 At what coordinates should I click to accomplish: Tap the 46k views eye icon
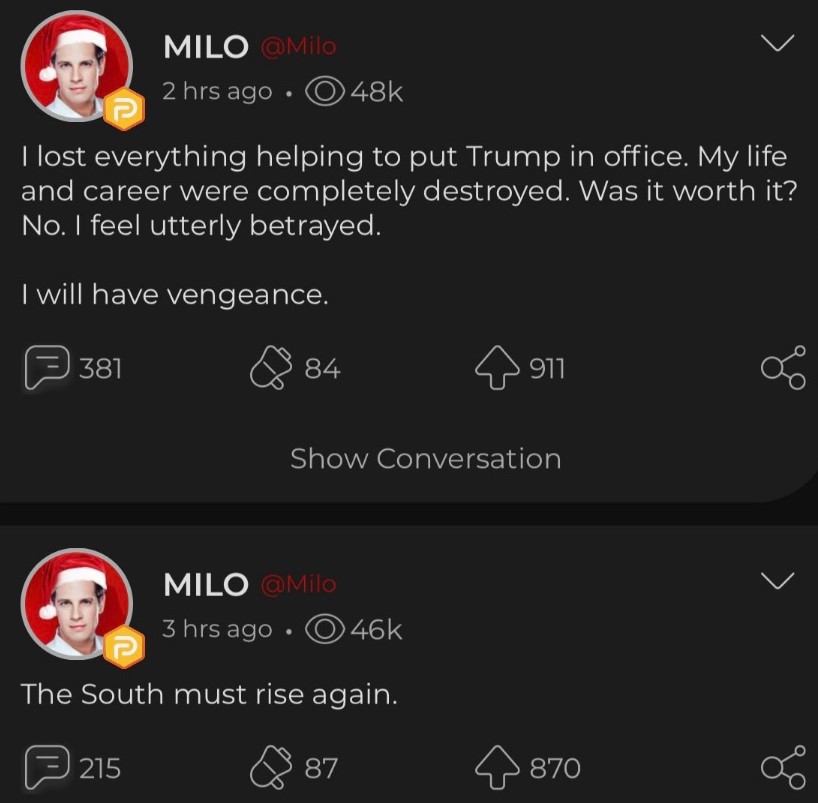coord(325,629)
